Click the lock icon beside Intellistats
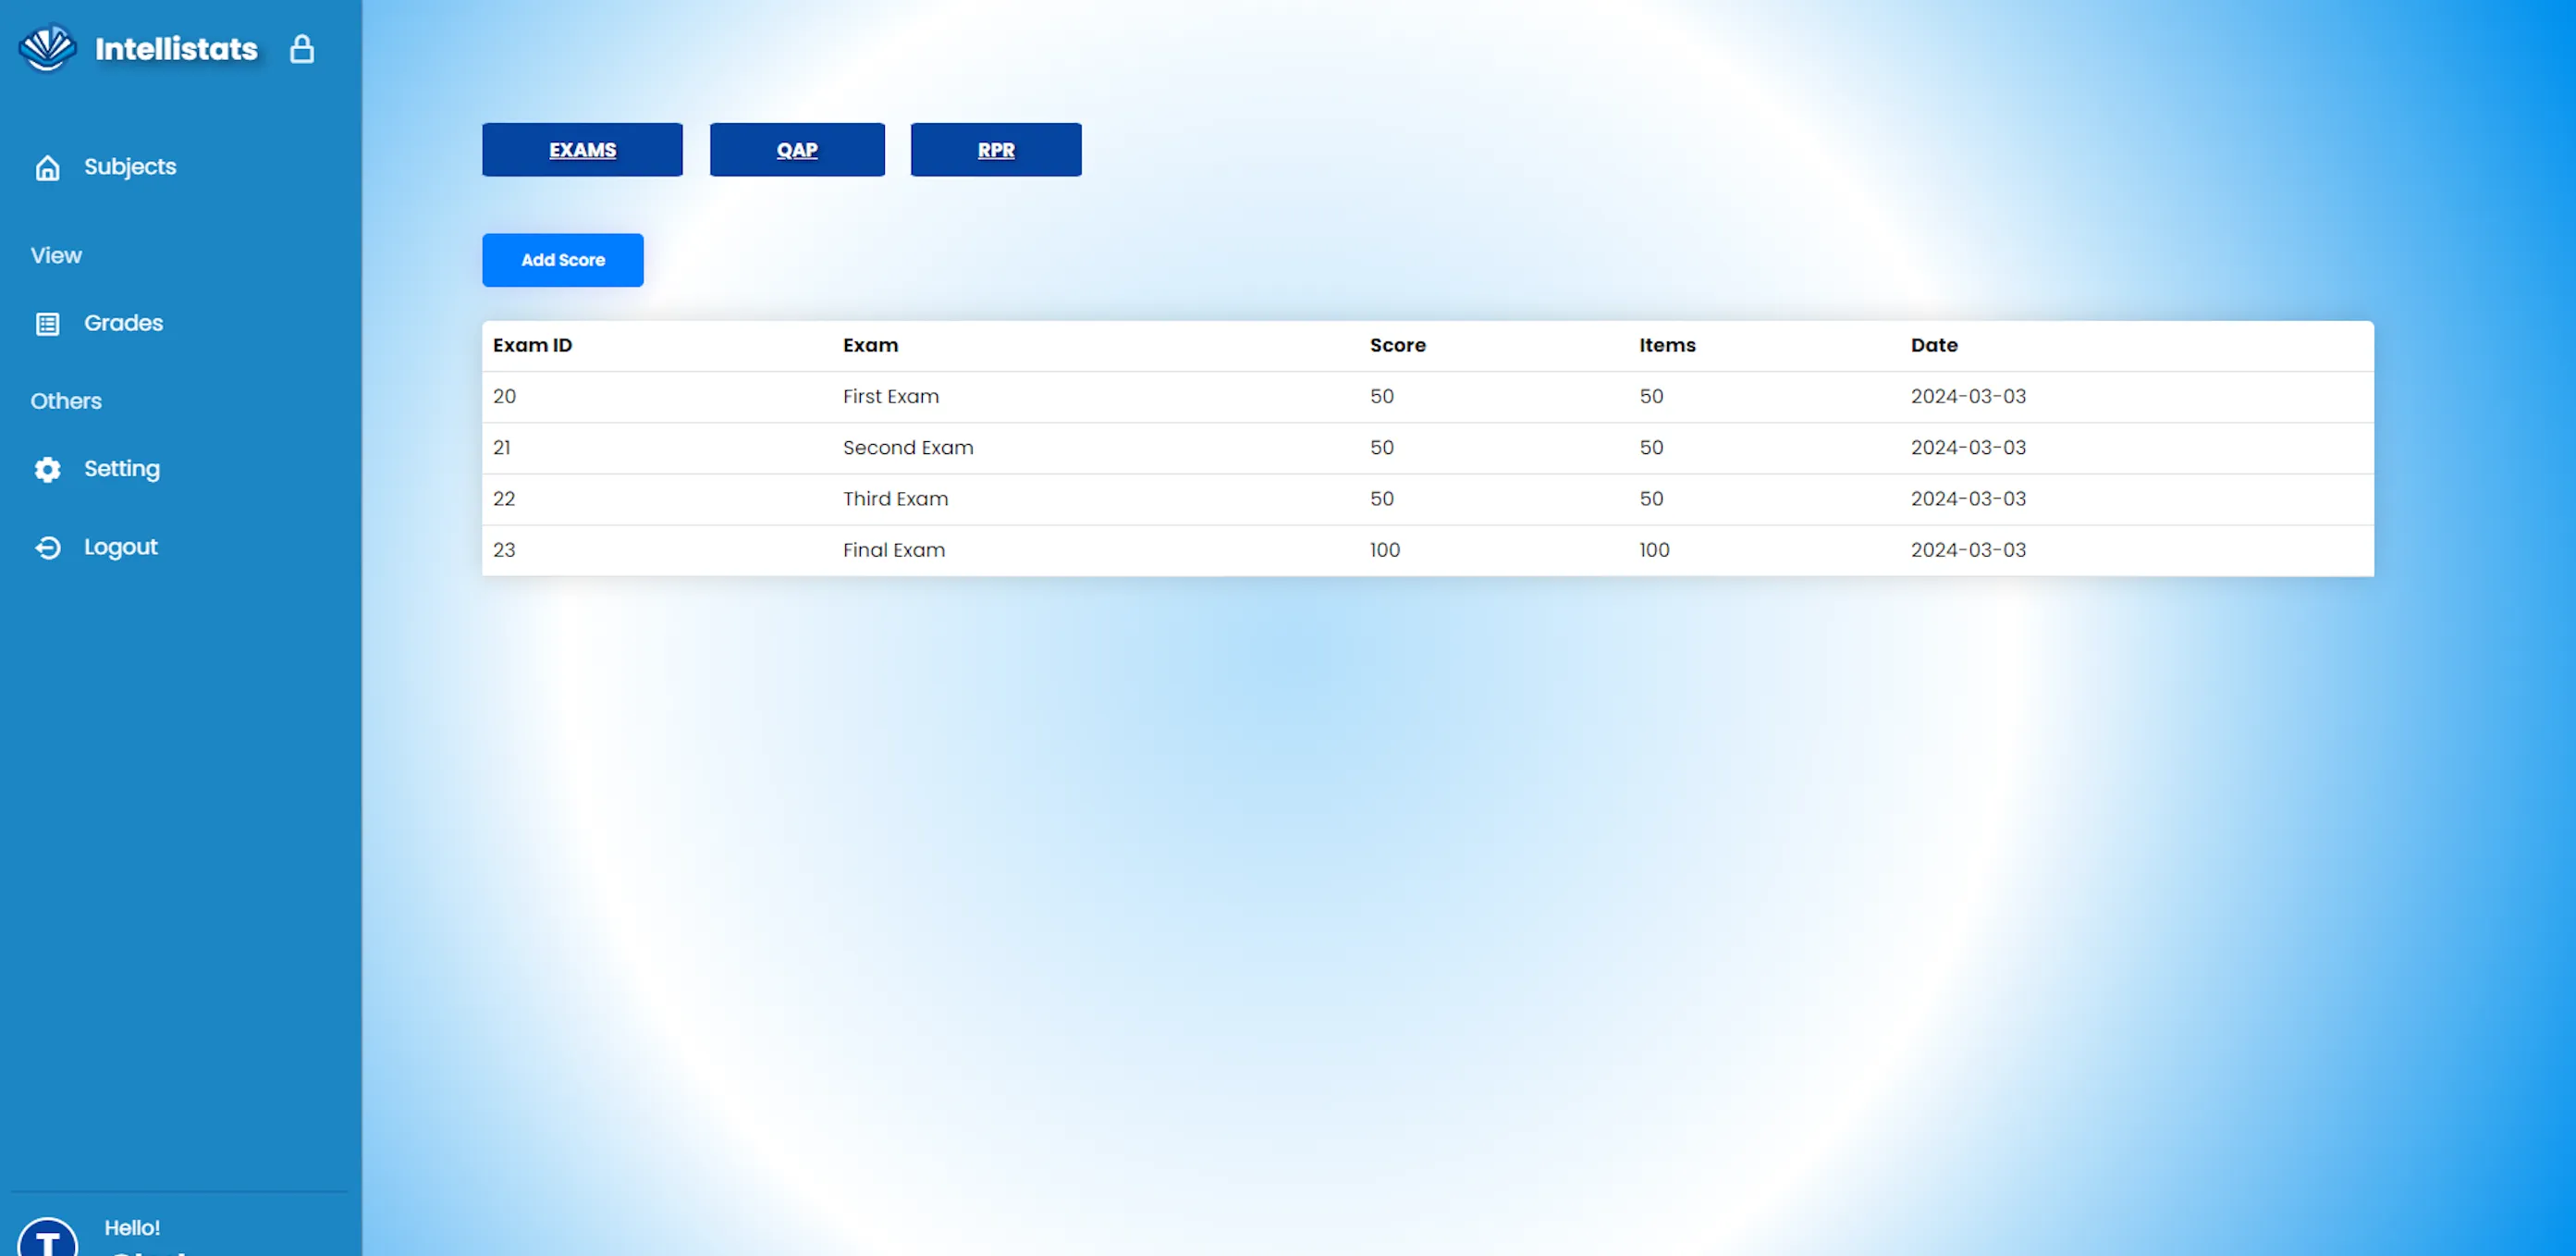 pyautogui.click(x=301, y=49)
